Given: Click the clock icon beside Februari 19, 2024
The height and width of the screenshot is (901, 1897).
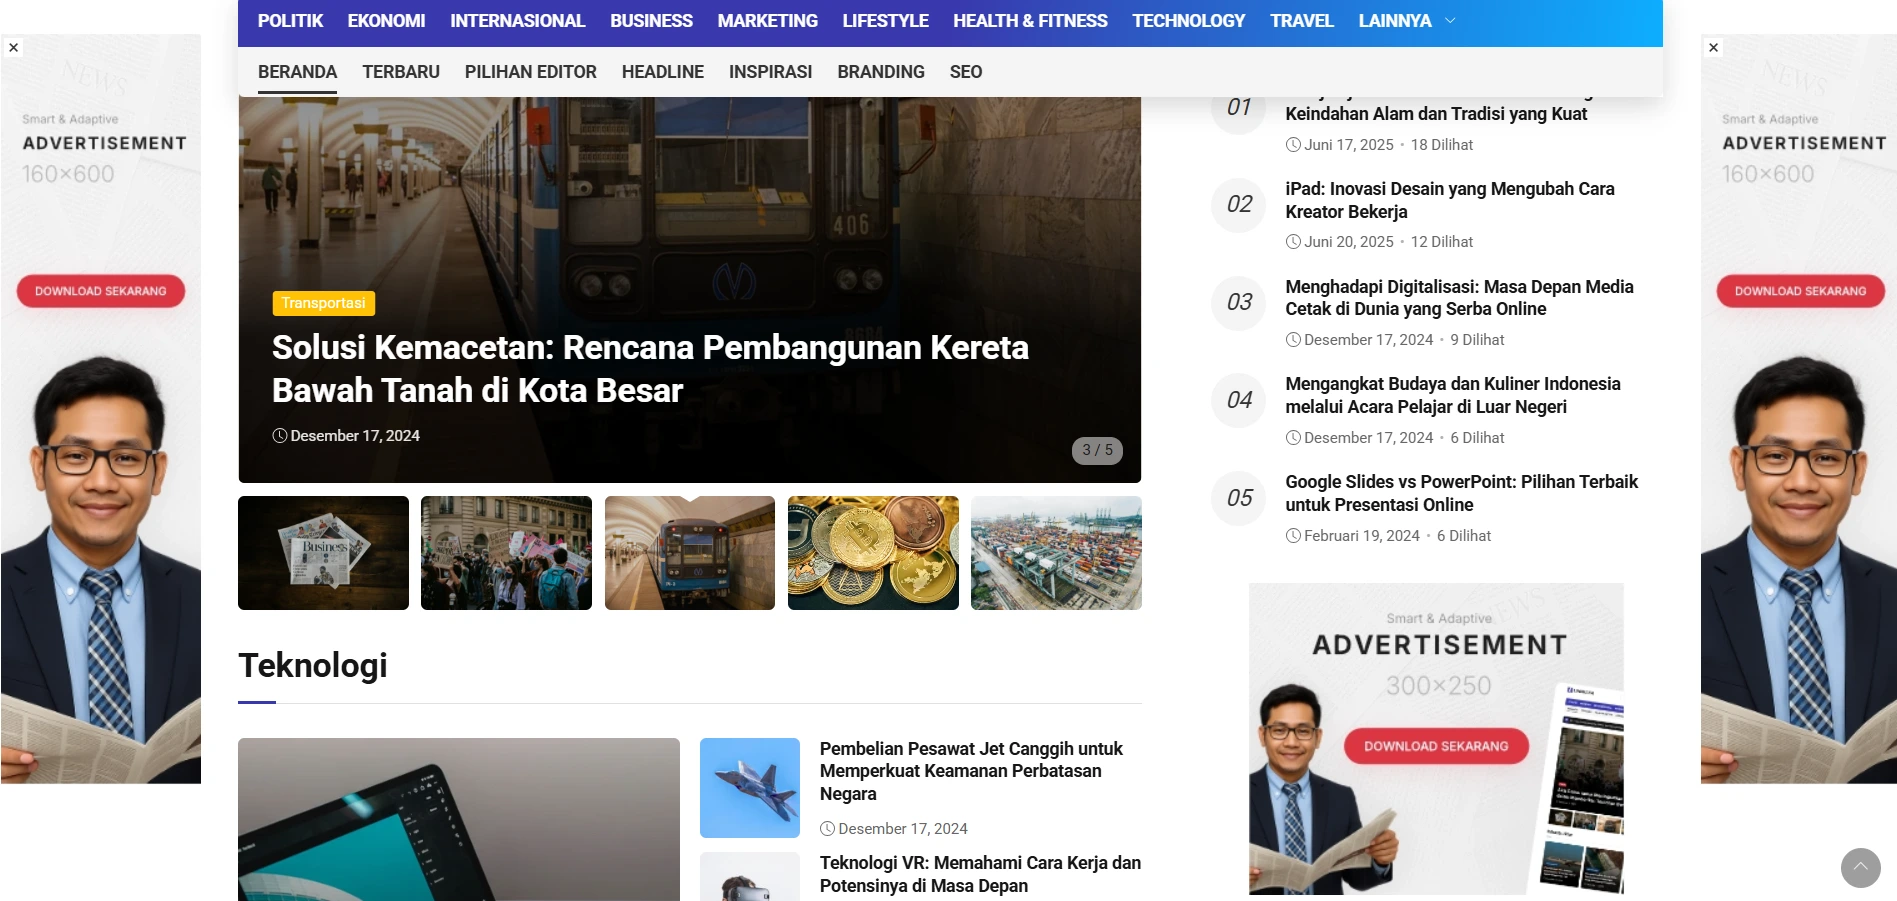Looking at the screenshot, I should tap(1293, 536).
